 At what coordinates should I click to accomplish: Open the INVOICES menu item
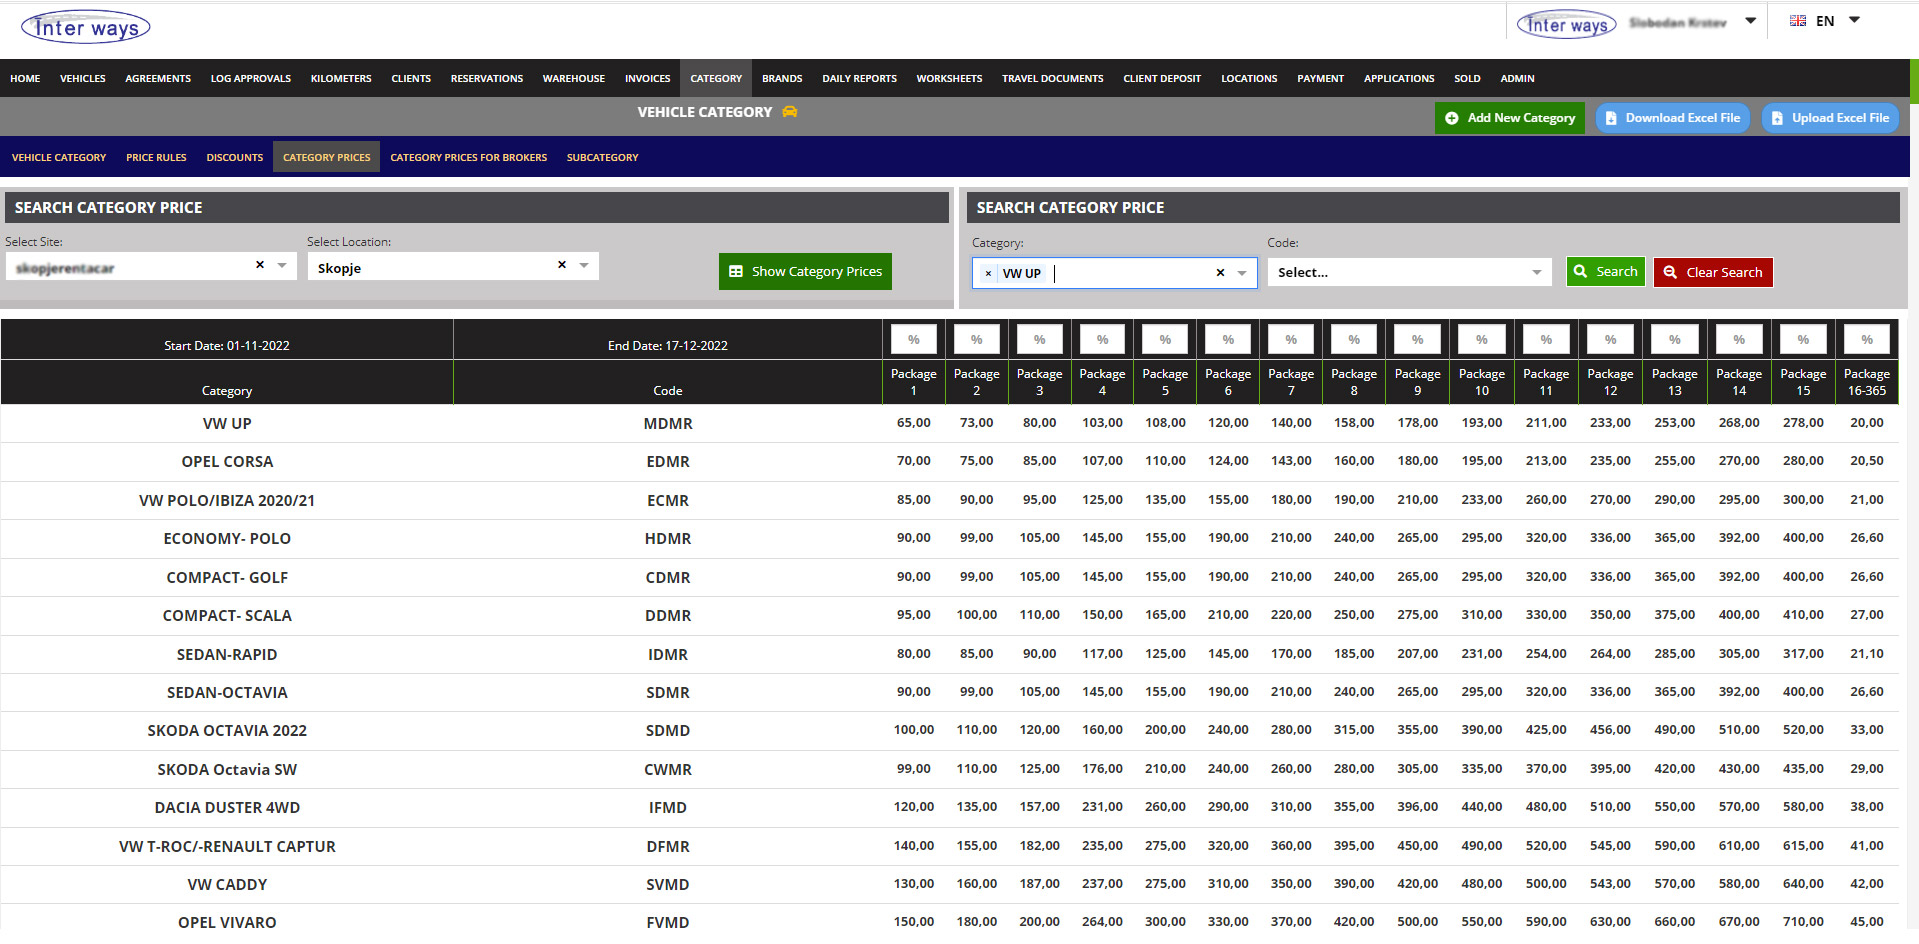648,78
